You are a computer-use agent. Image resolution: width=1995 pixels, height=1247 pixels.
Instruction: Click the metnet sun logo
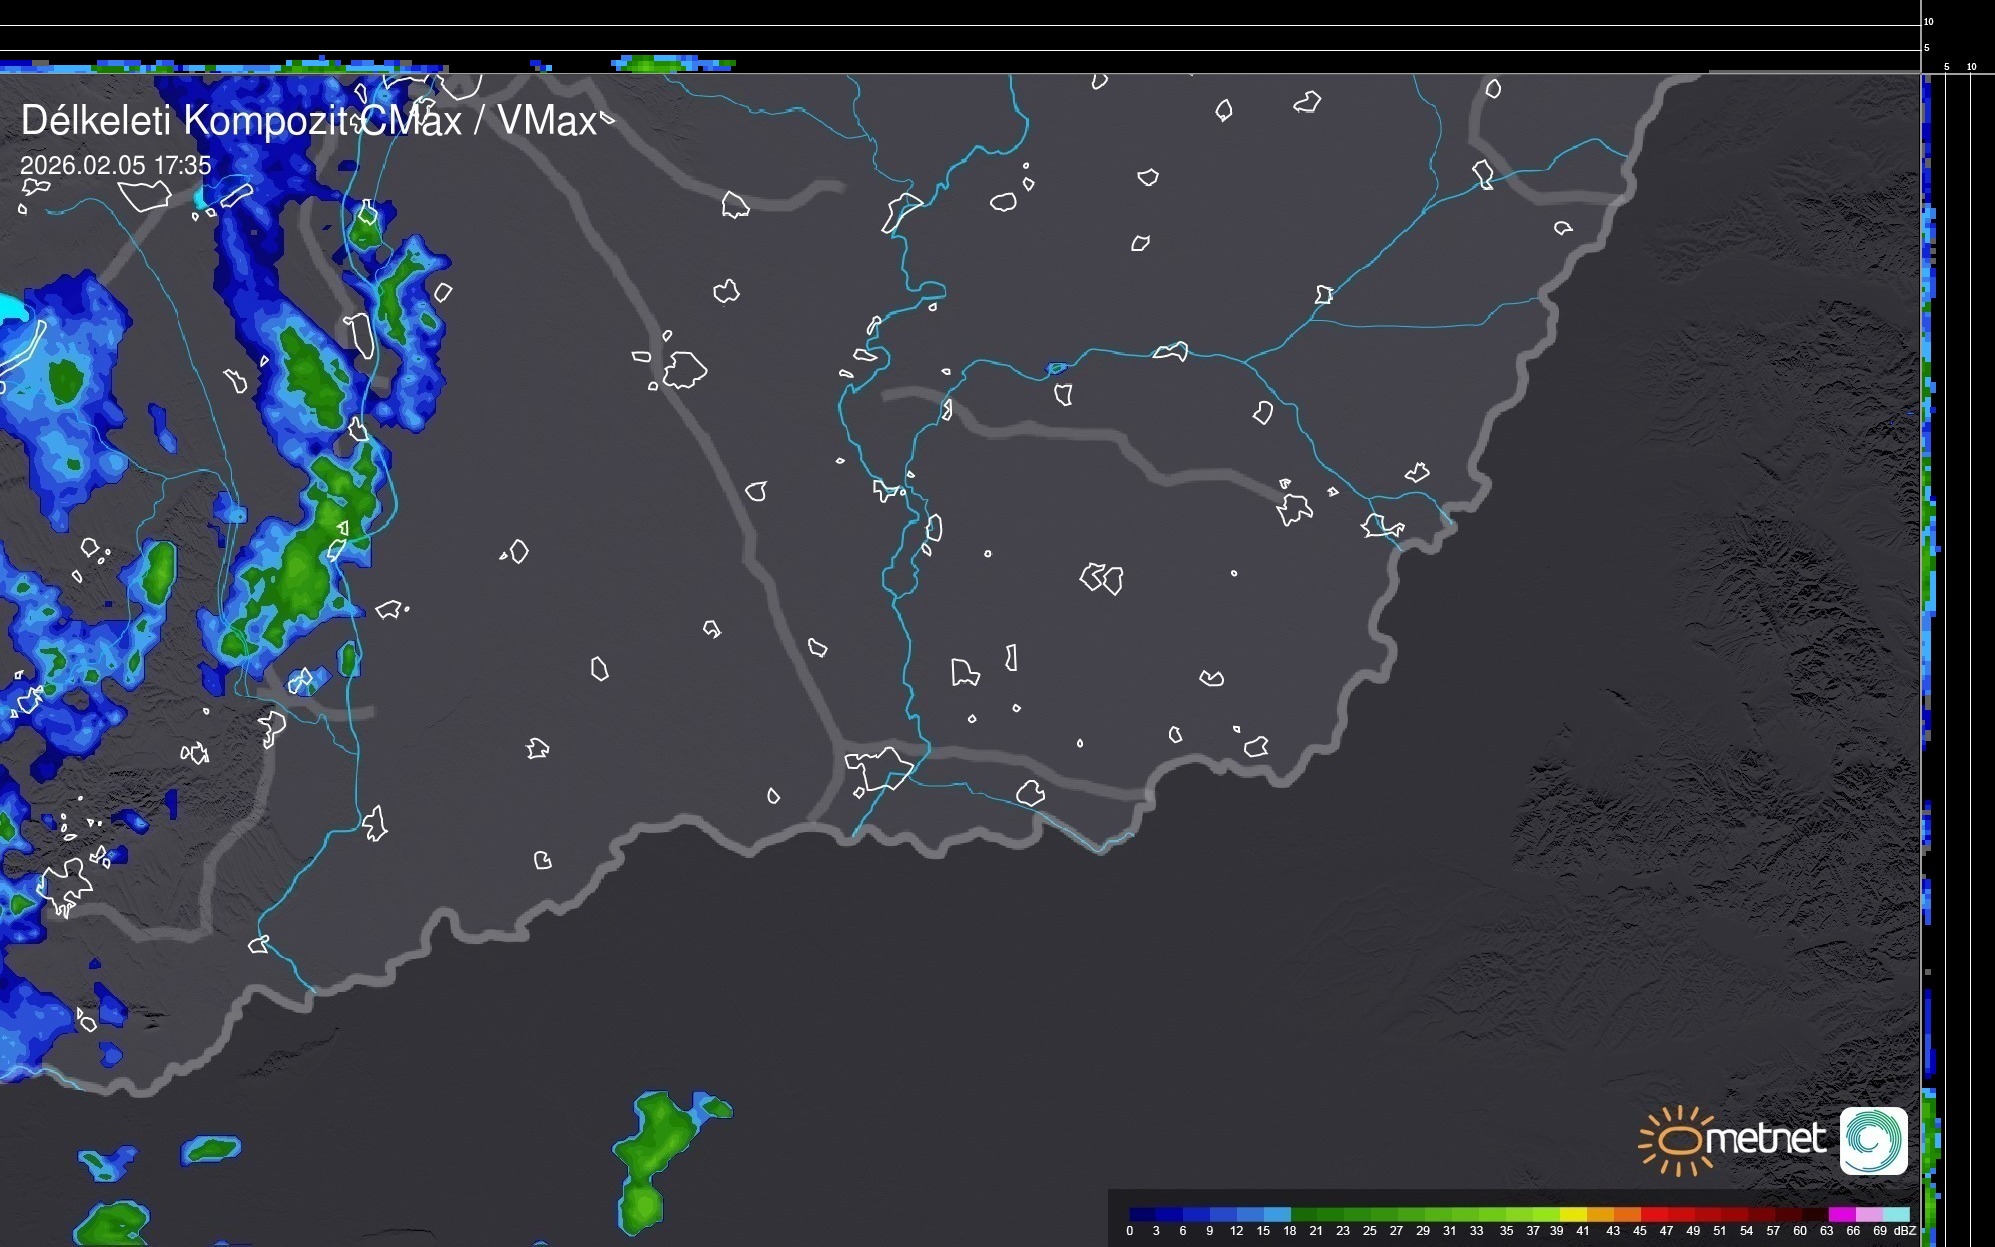click(1680, 1140)
